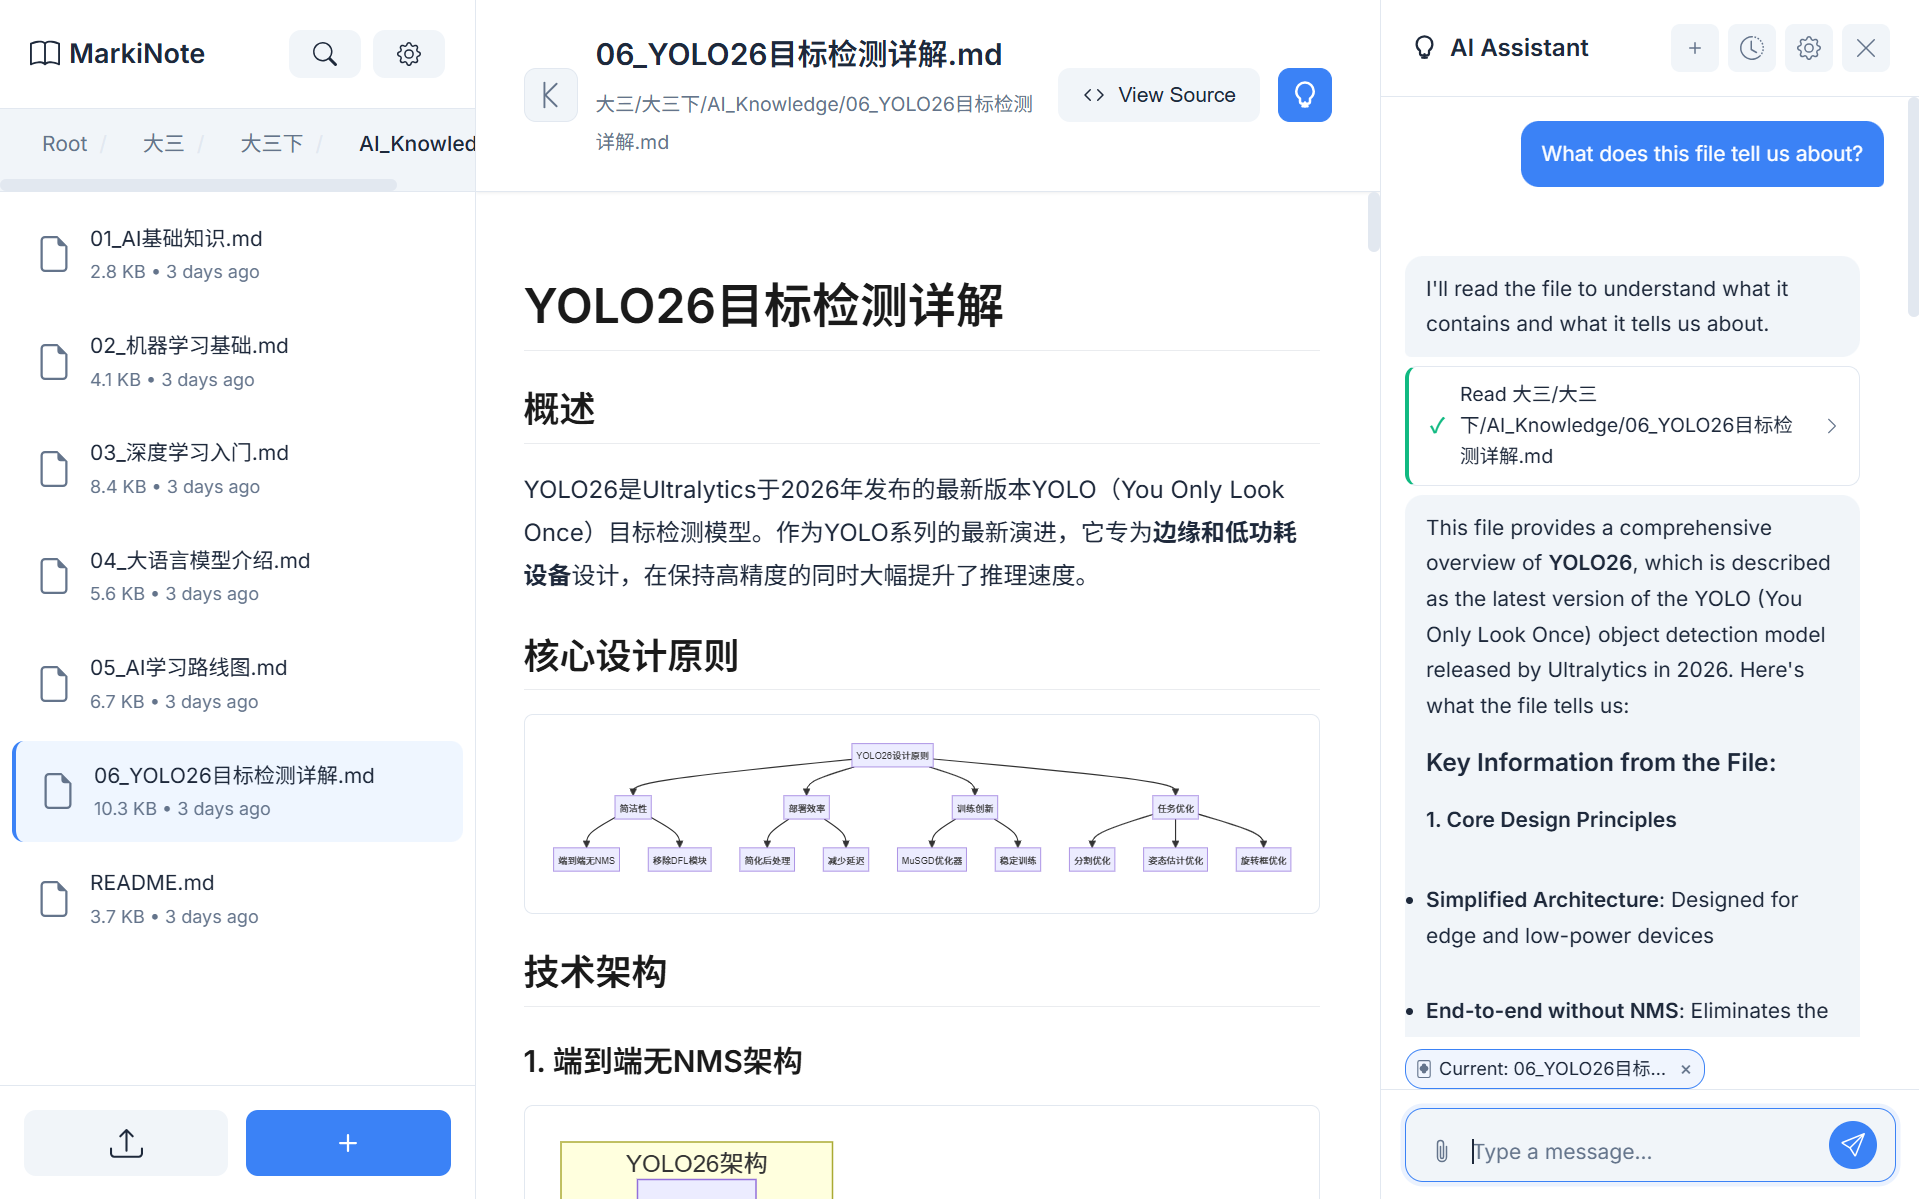Image resolution: width=1919 pixels, height=1199 pixels.
Task: Click the YOLO26设计原则 diagram
Action: [921, 813]
